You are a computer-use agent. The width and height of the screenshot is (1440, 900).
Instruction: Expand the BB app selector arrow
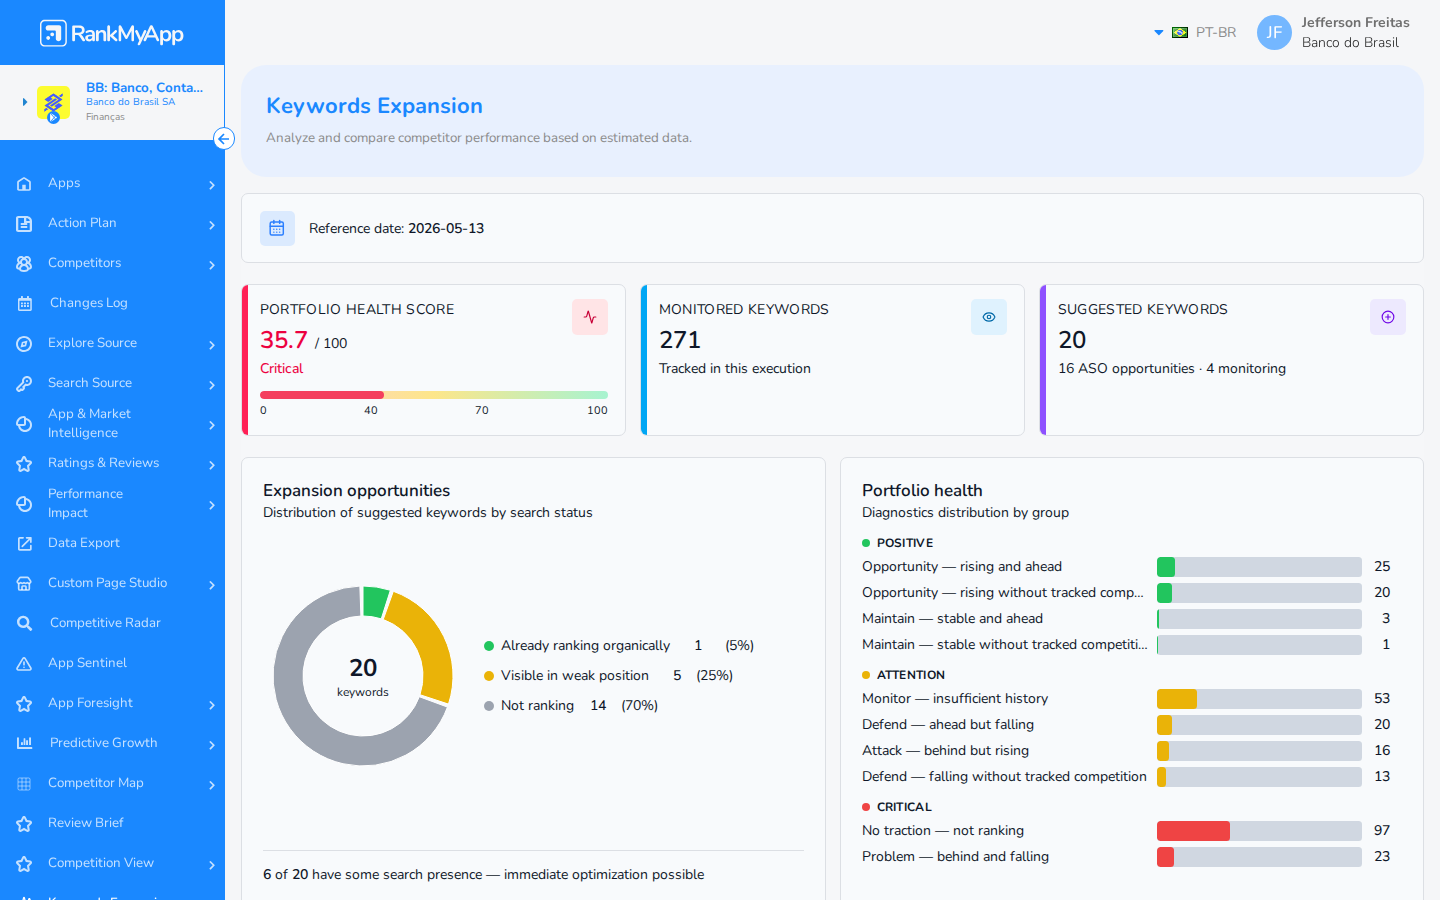coord(24,102)
